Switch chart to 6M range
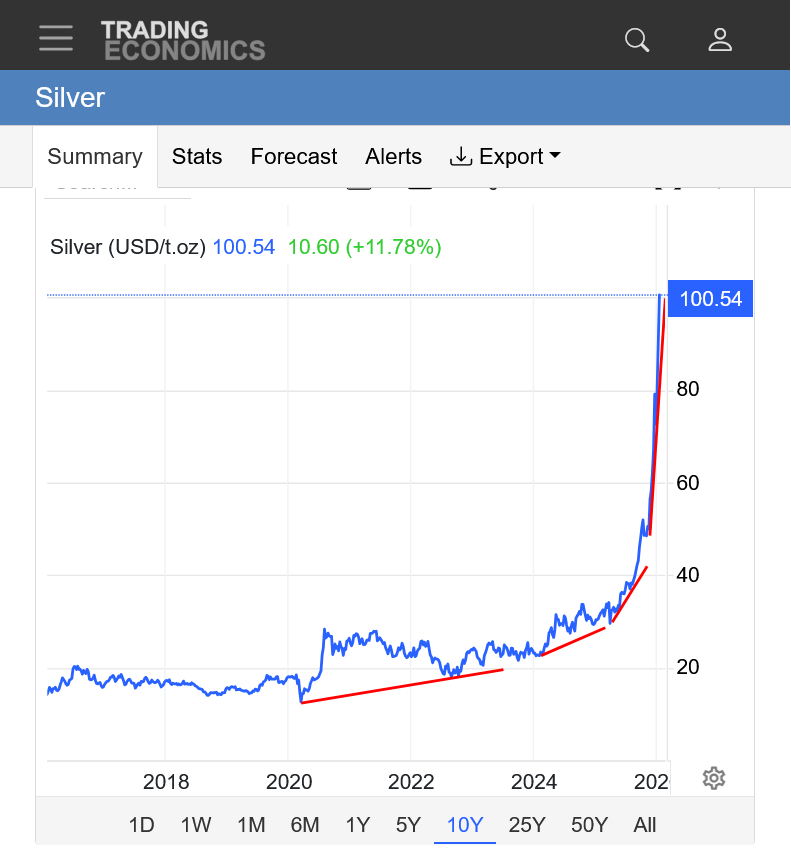 pyautogui.click(x=305, y=825)
